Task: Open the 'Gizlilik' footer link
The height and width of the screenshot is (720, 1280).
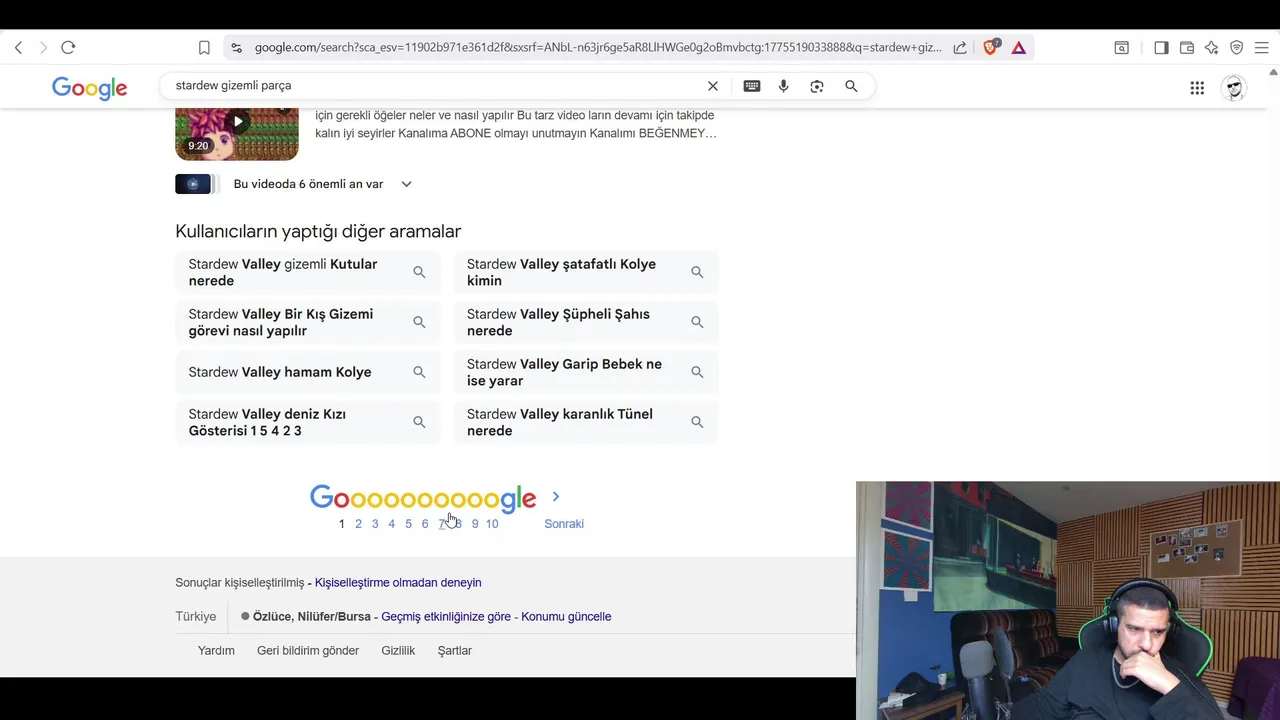Action: click(x=398, y=651)
